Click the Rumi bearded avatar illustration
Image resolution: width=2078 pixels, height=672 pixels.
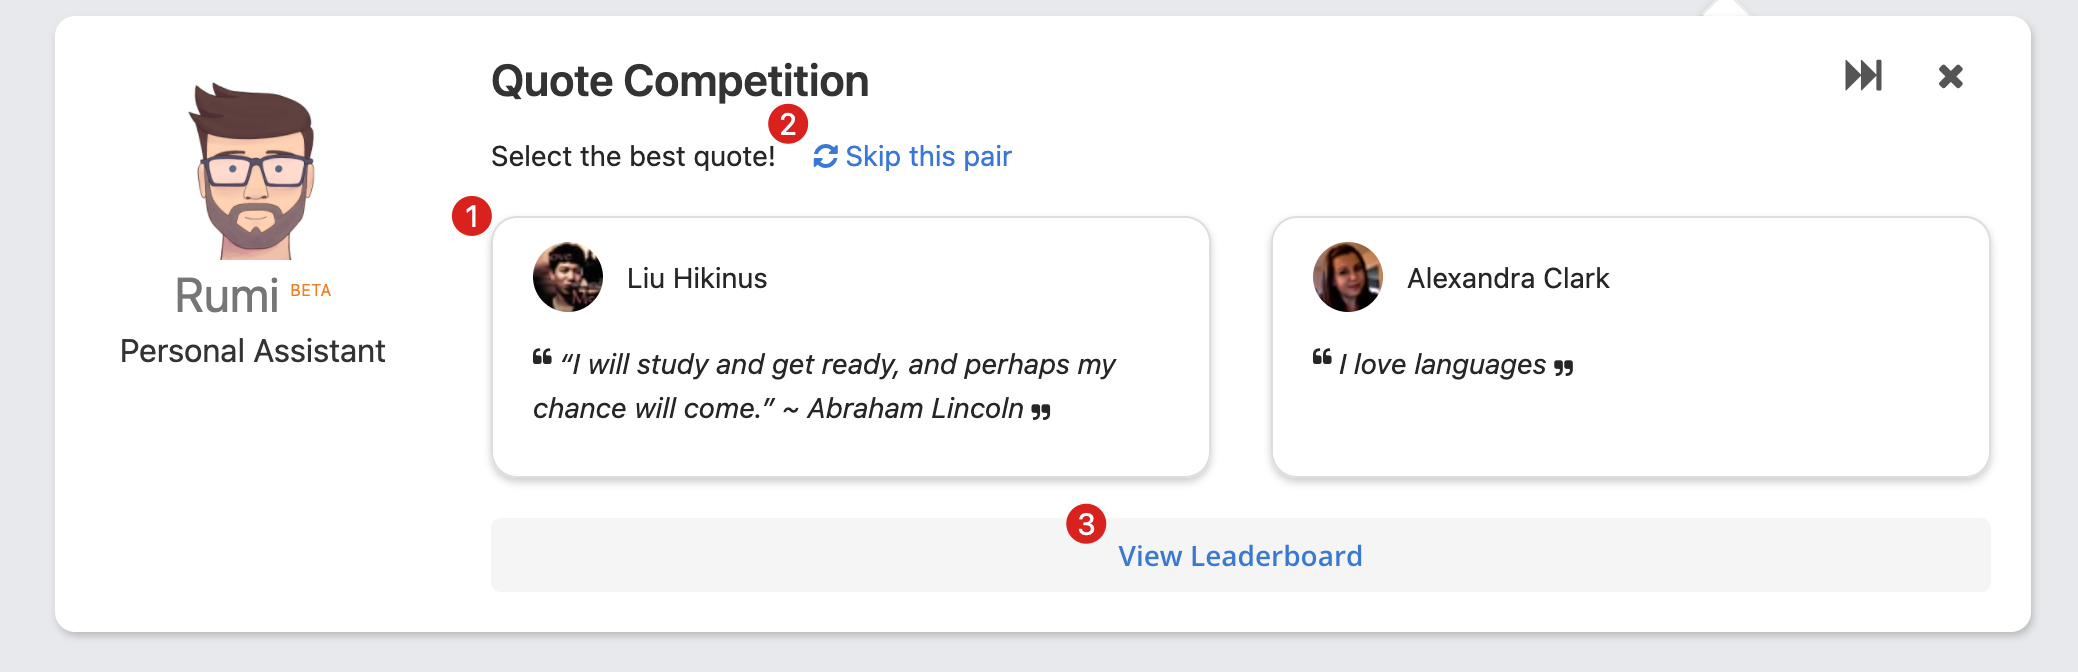252,171
